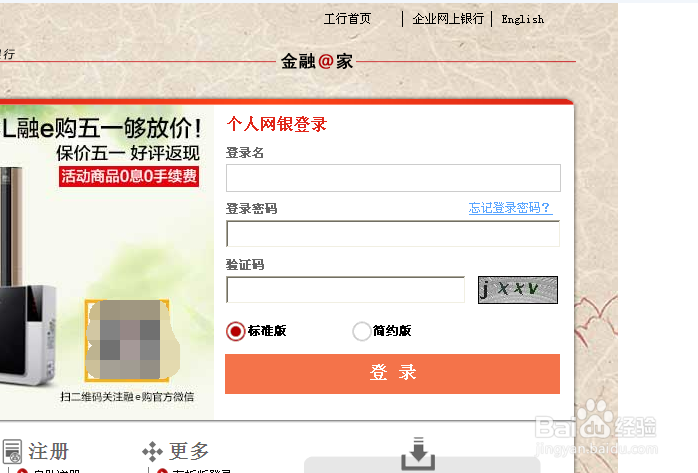
Task: Focus the 登录名 input field
Action: pos(393,178)
